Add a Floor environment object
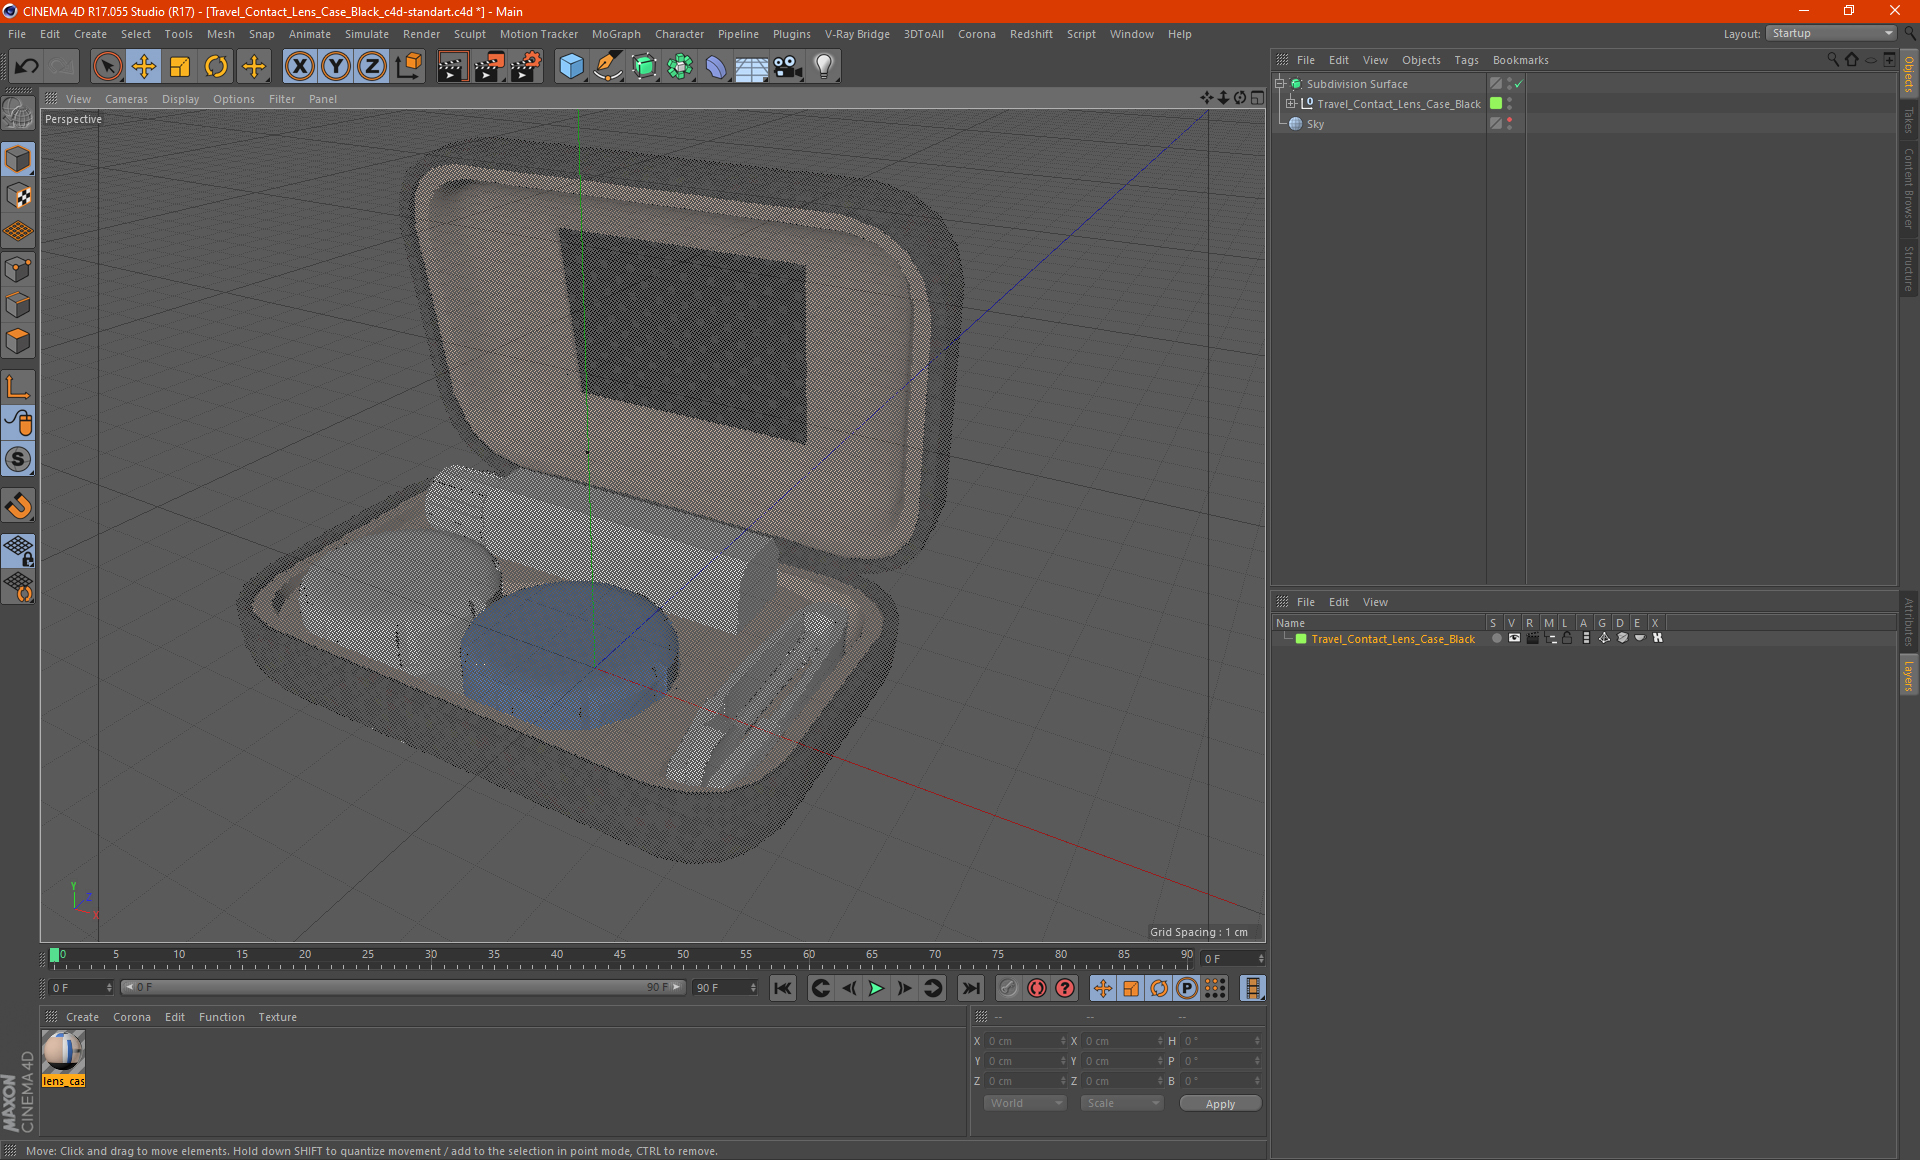Screen dimensions: 1920x1160 pyautogui.click(x=751, y=67)
